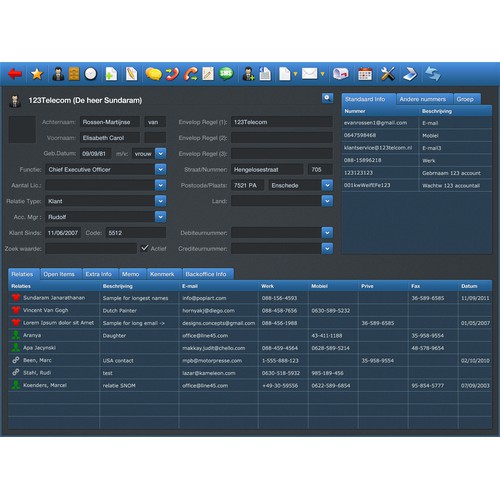The height and width of the screenshot is (500, 500).
Task: Select the Koenders, Marcel relation row
Action: (250, 385)
